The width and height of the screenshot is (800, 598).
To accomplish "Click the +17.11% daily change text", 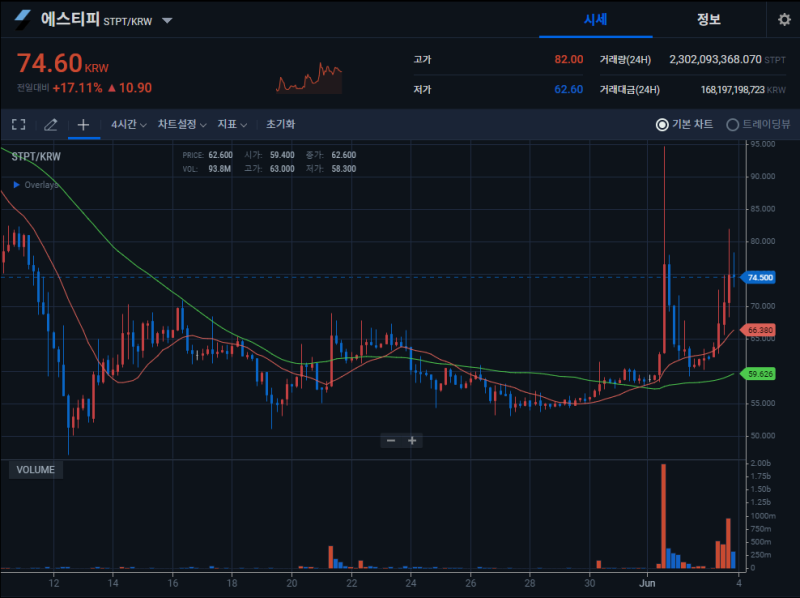I will click(78, 88).
